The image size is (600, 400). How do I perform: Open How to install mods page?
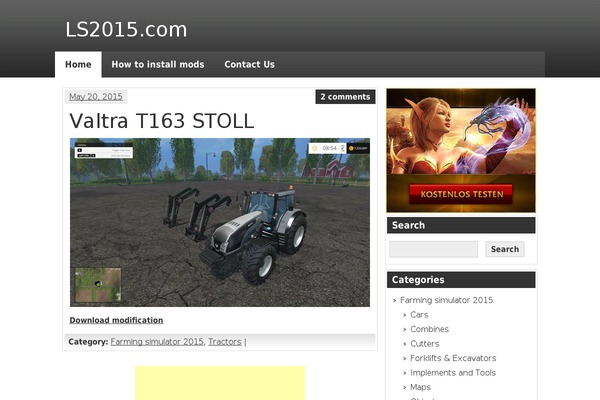click(158, 64)
